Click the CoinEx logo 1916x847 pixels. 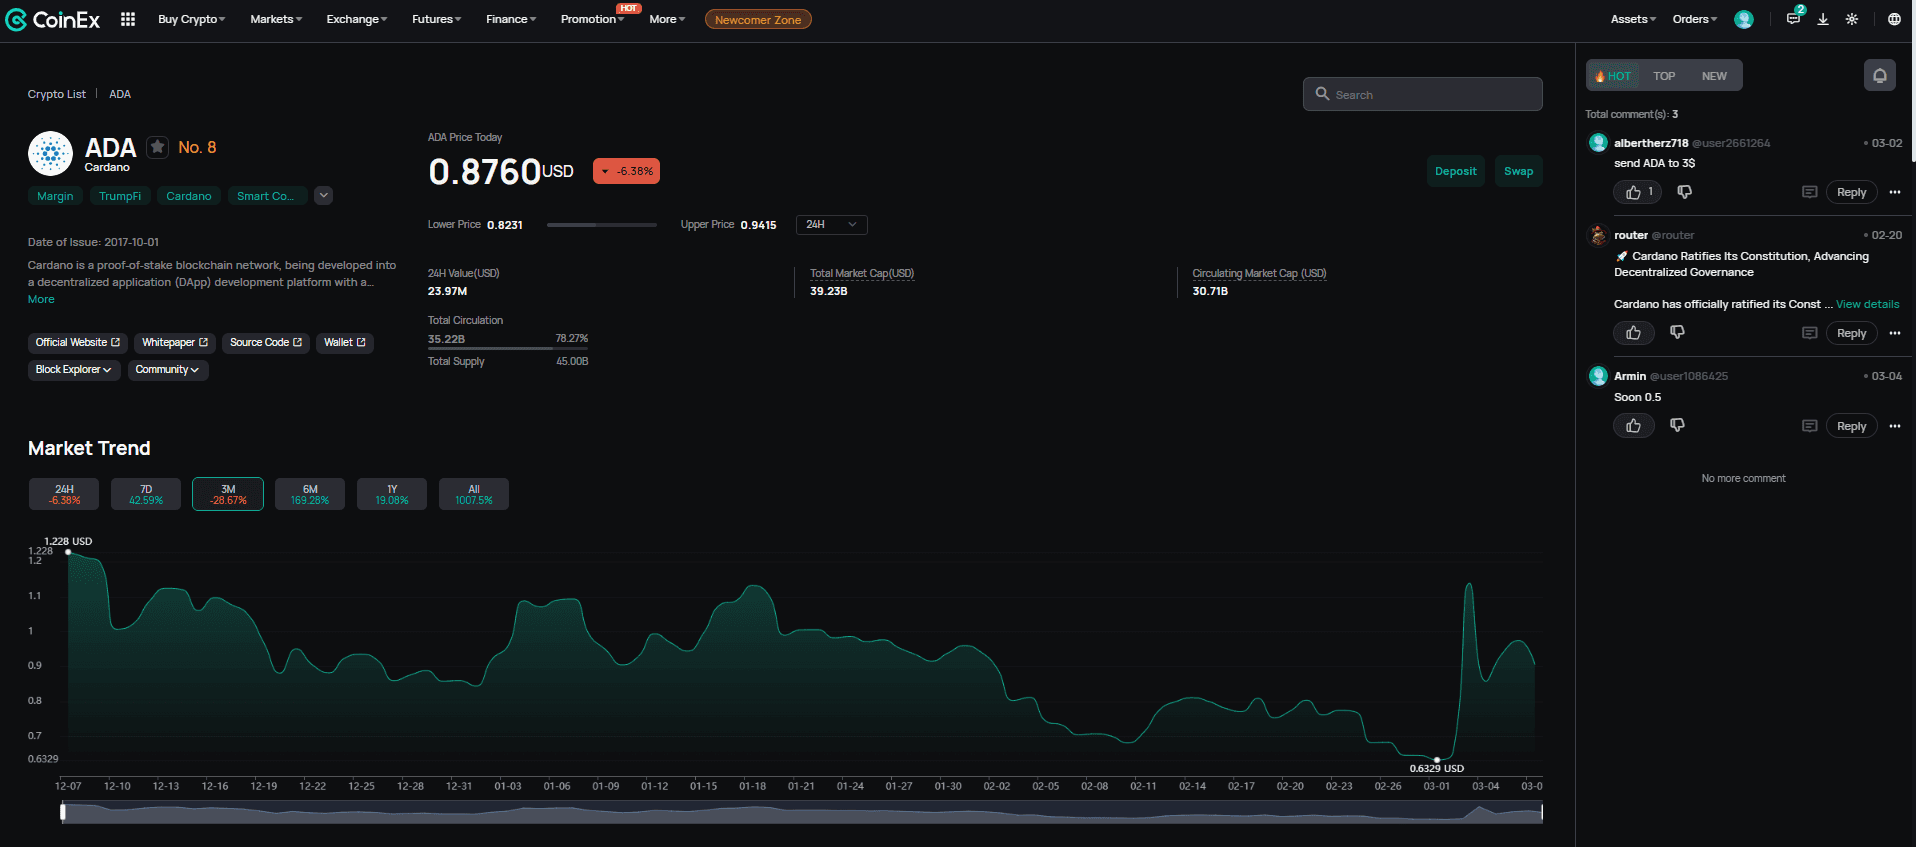pyautogui.click(x=53, y=19)
